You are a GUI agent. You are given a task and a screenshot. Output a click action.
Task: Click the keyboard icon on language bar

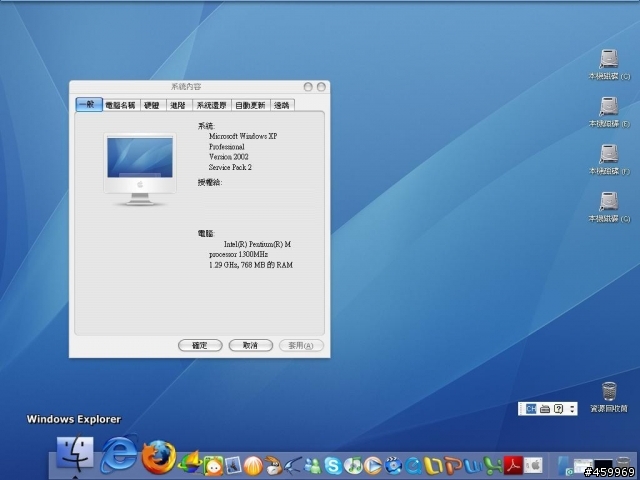pyautogui.click(x=544, y=409)
